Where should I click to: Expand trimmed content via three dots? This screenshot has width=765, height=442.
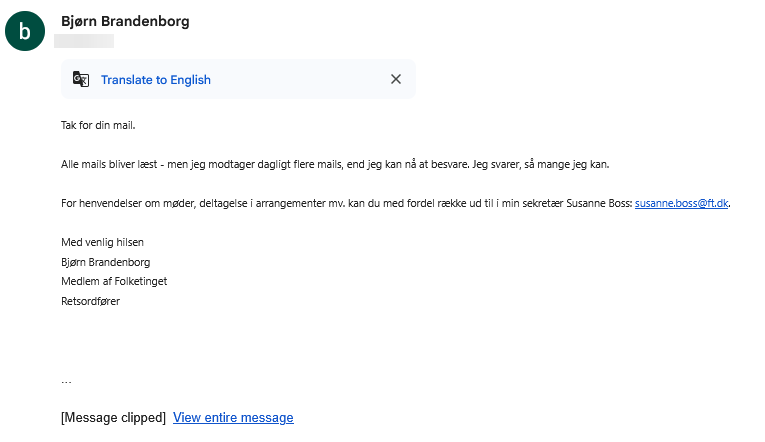(x=66, y=382)
